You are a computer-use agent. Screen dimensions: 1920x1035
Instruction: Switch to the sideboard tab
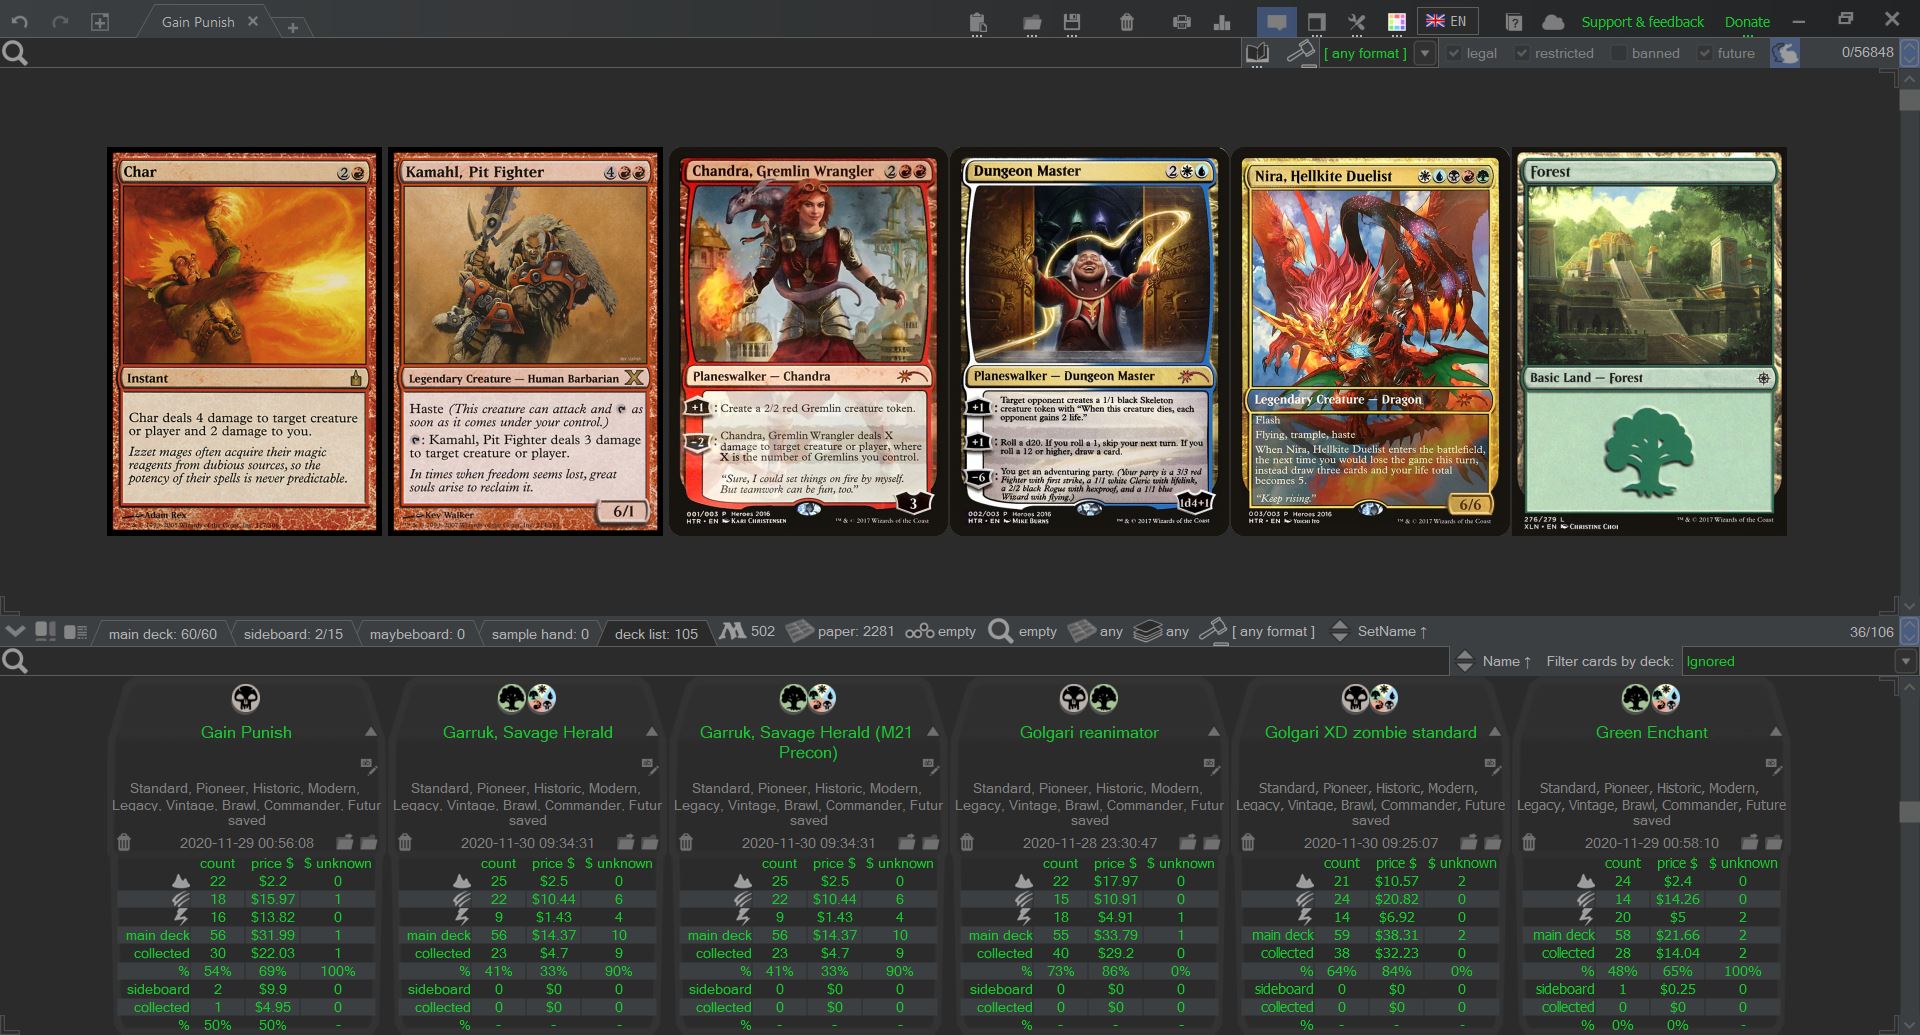(293, 634)
